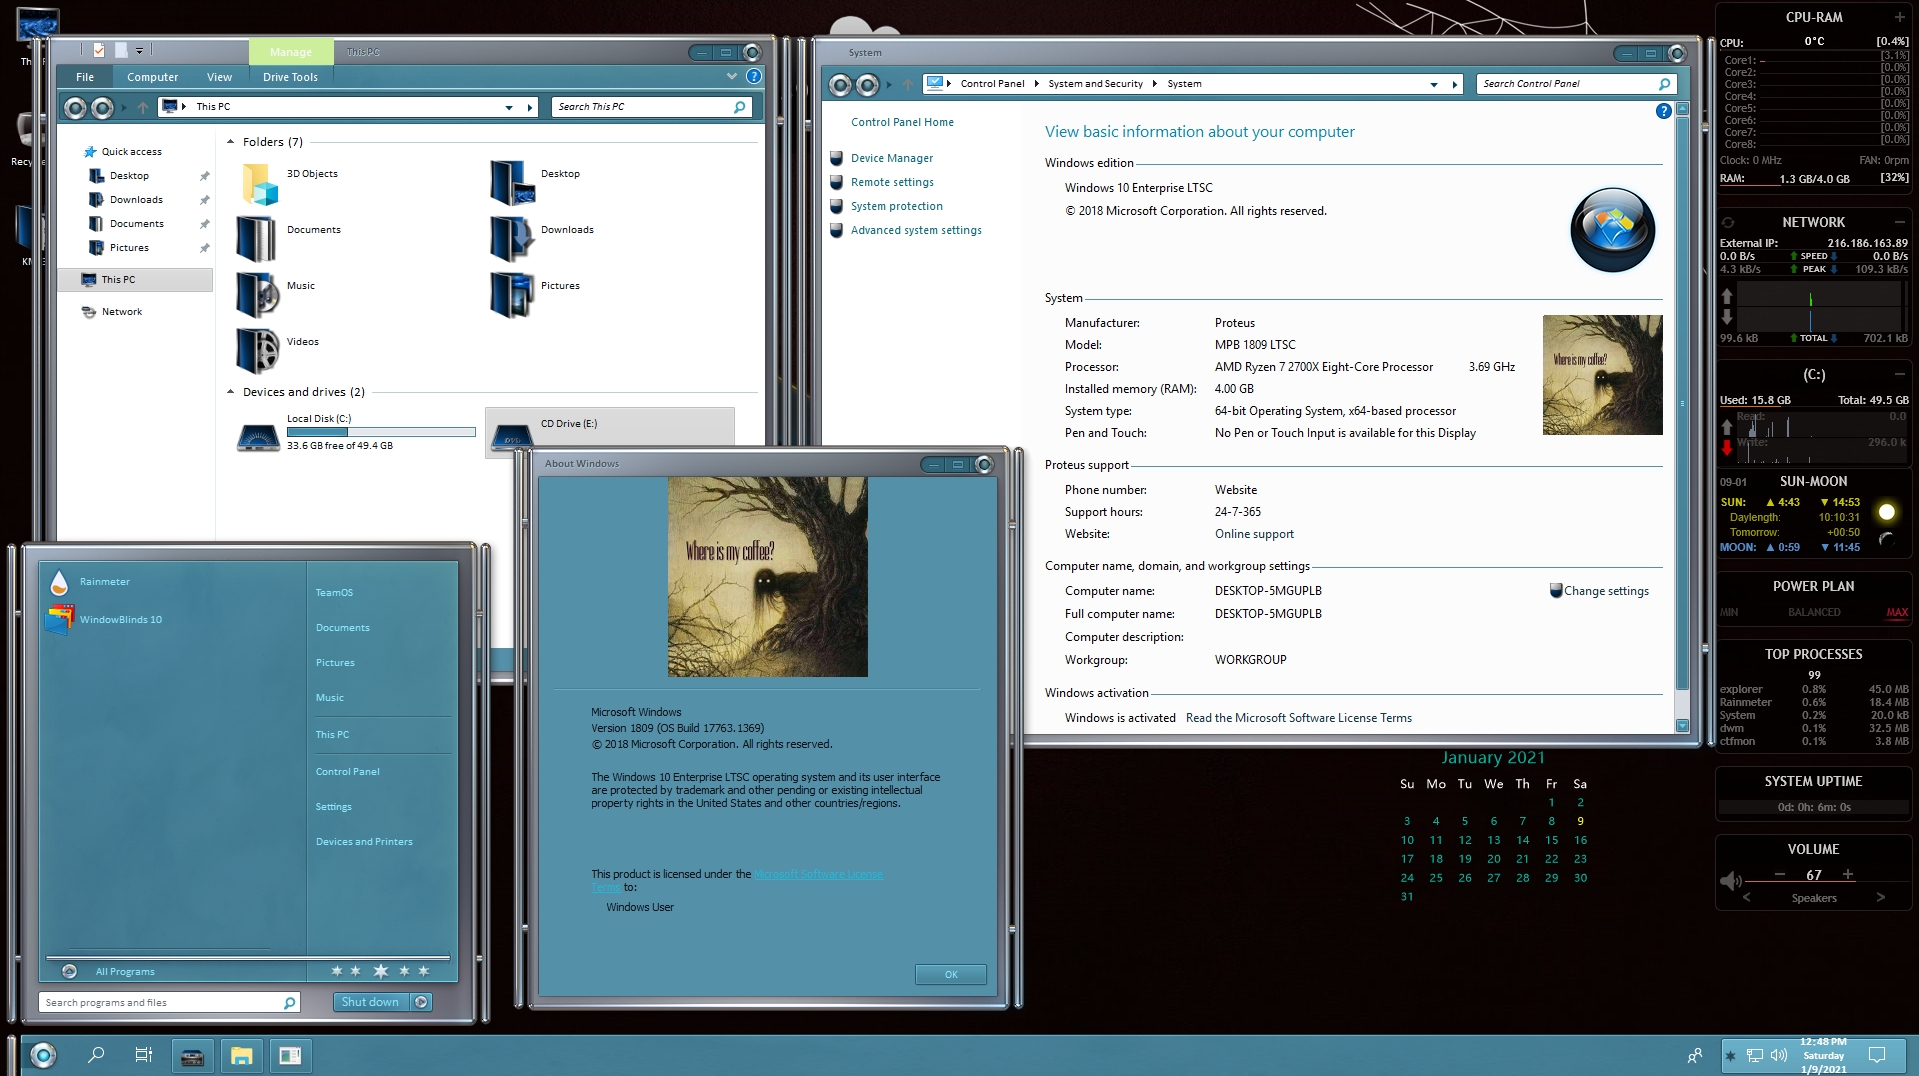Screen dimensions: 1919x1076
Task: Open the Music folder icon in This PC
Action: [257, 295]
